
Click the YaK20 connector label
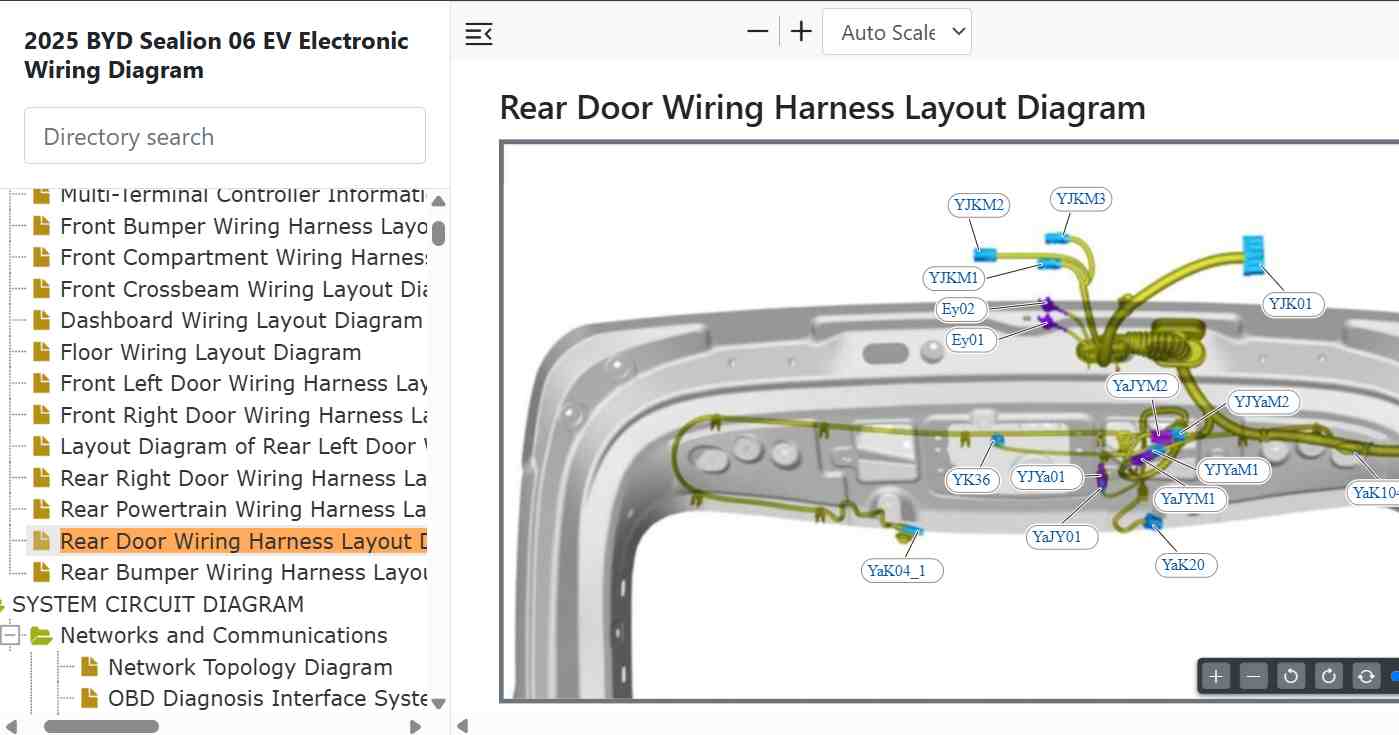tap(1187, 564)
